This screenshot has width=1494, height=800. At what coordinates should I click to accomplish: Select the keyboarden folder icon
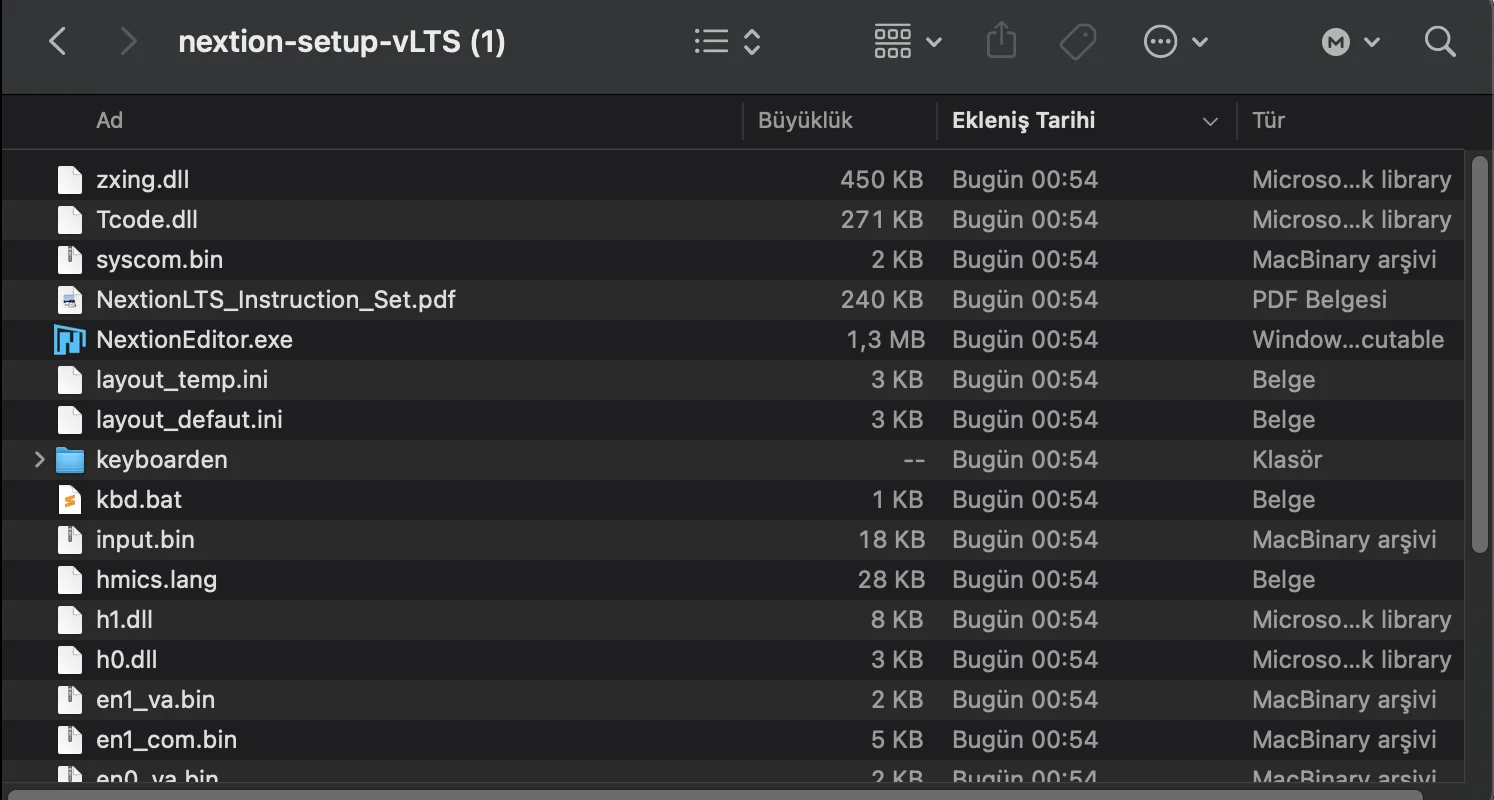pos(69,460)
